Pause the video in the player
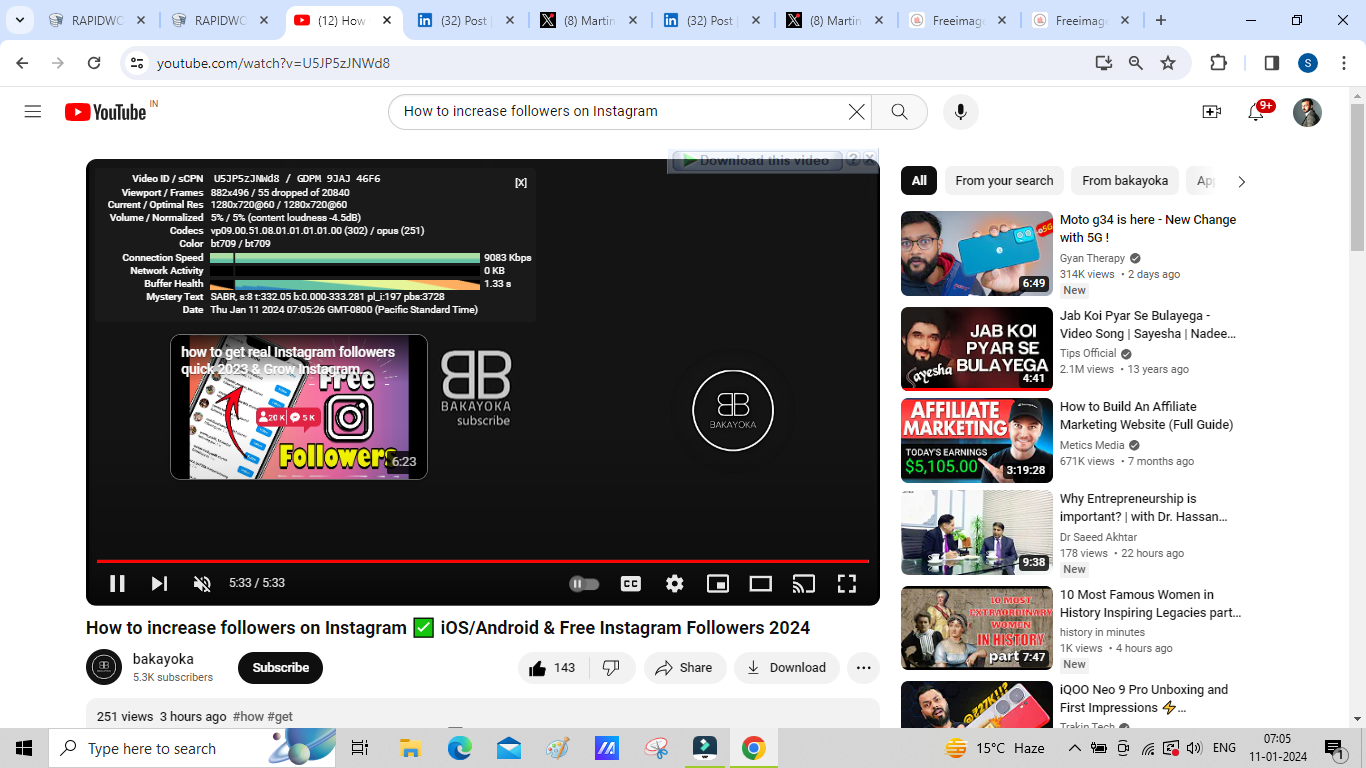Screen dimensions: 1366x768 click(117, 583)
